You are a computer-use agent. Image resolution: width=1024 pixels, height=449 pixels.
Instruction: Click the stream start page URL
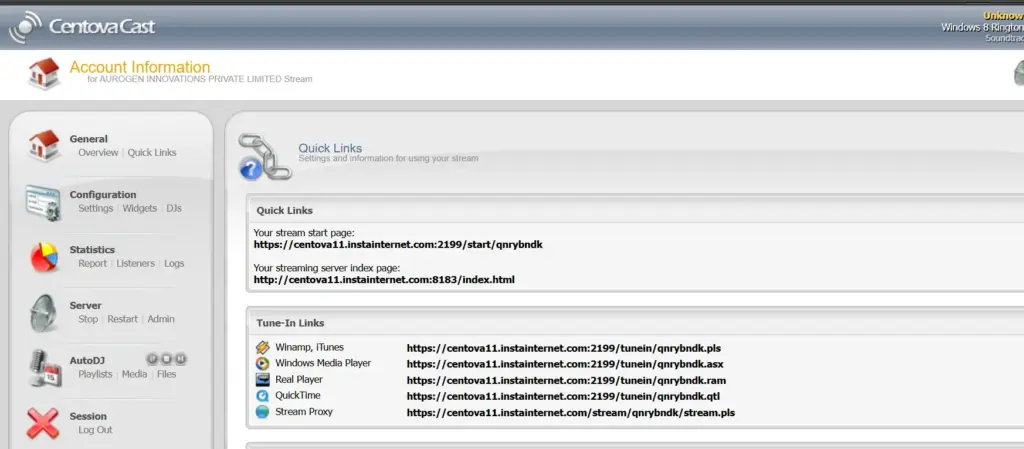tap(398, 245)
